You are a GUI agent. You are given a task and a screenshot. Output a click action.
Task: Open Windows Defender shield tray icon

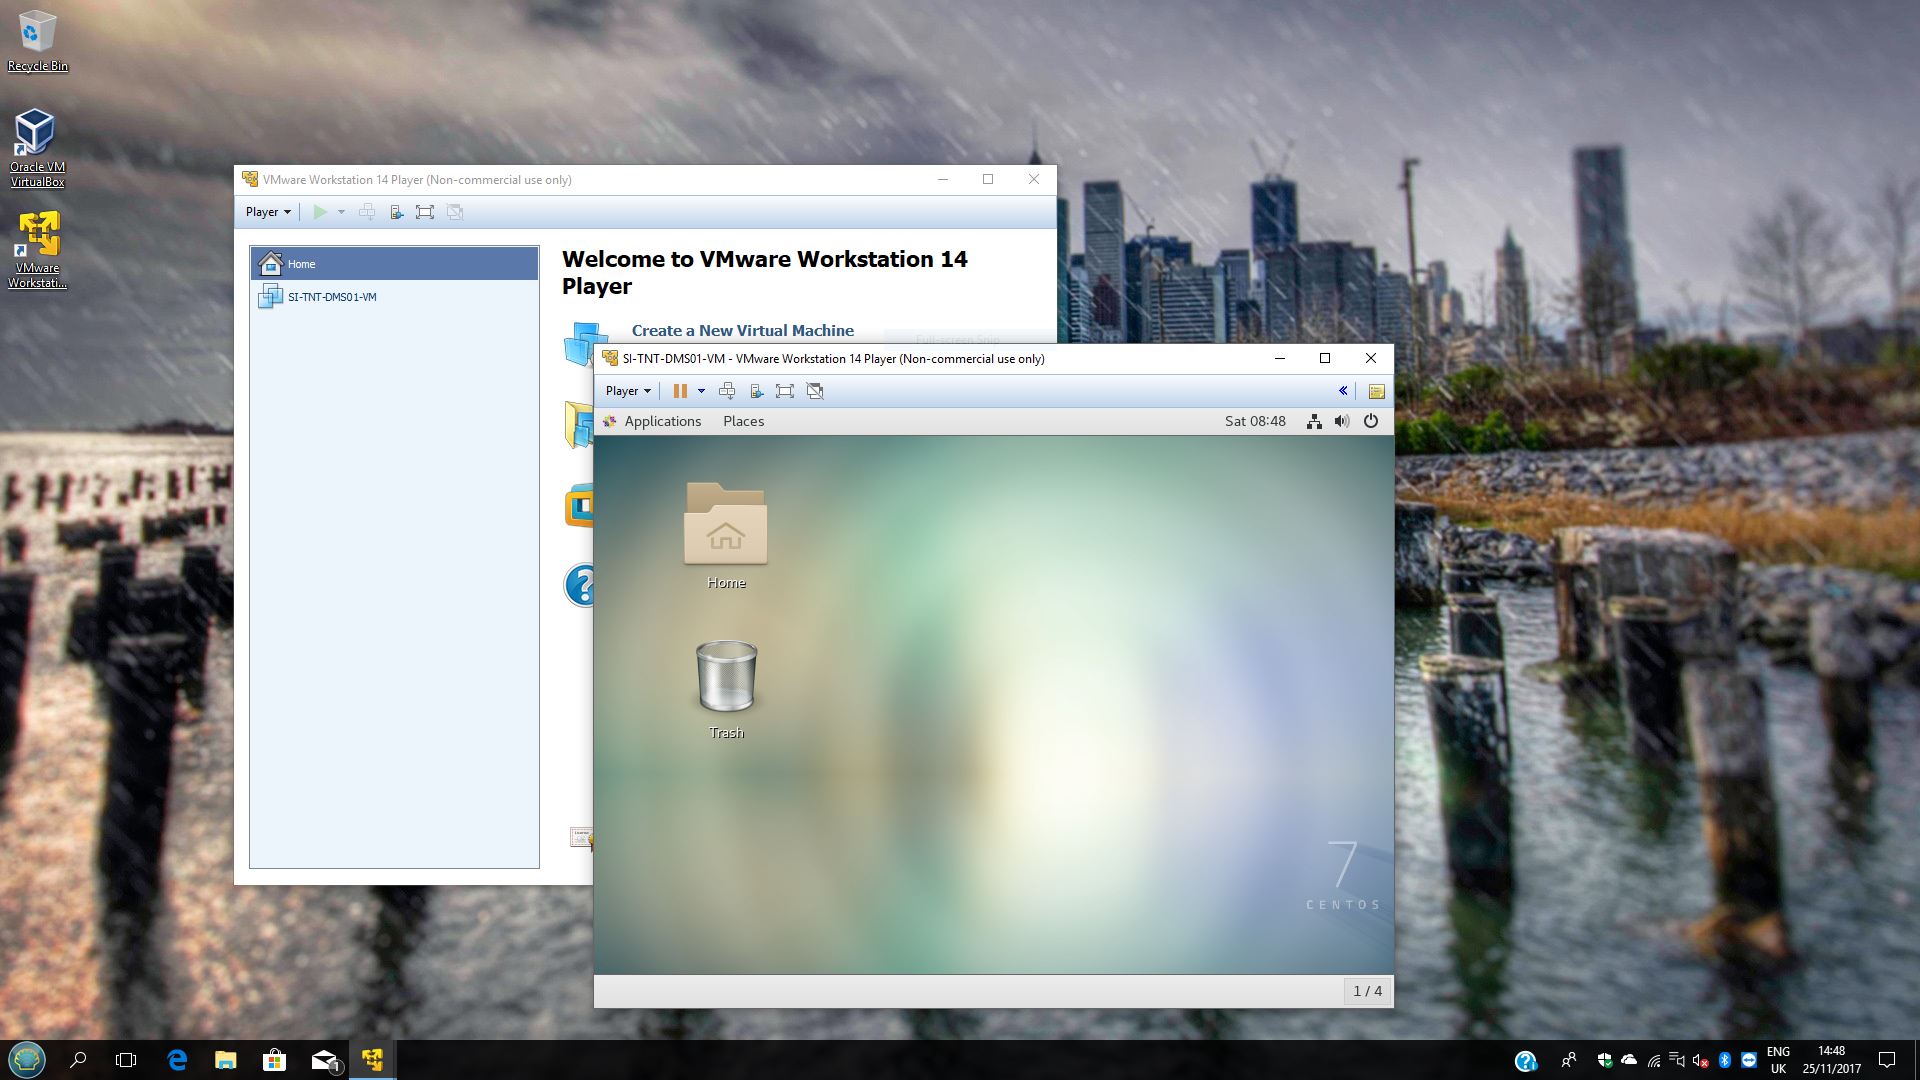tap(1605, 1060)
